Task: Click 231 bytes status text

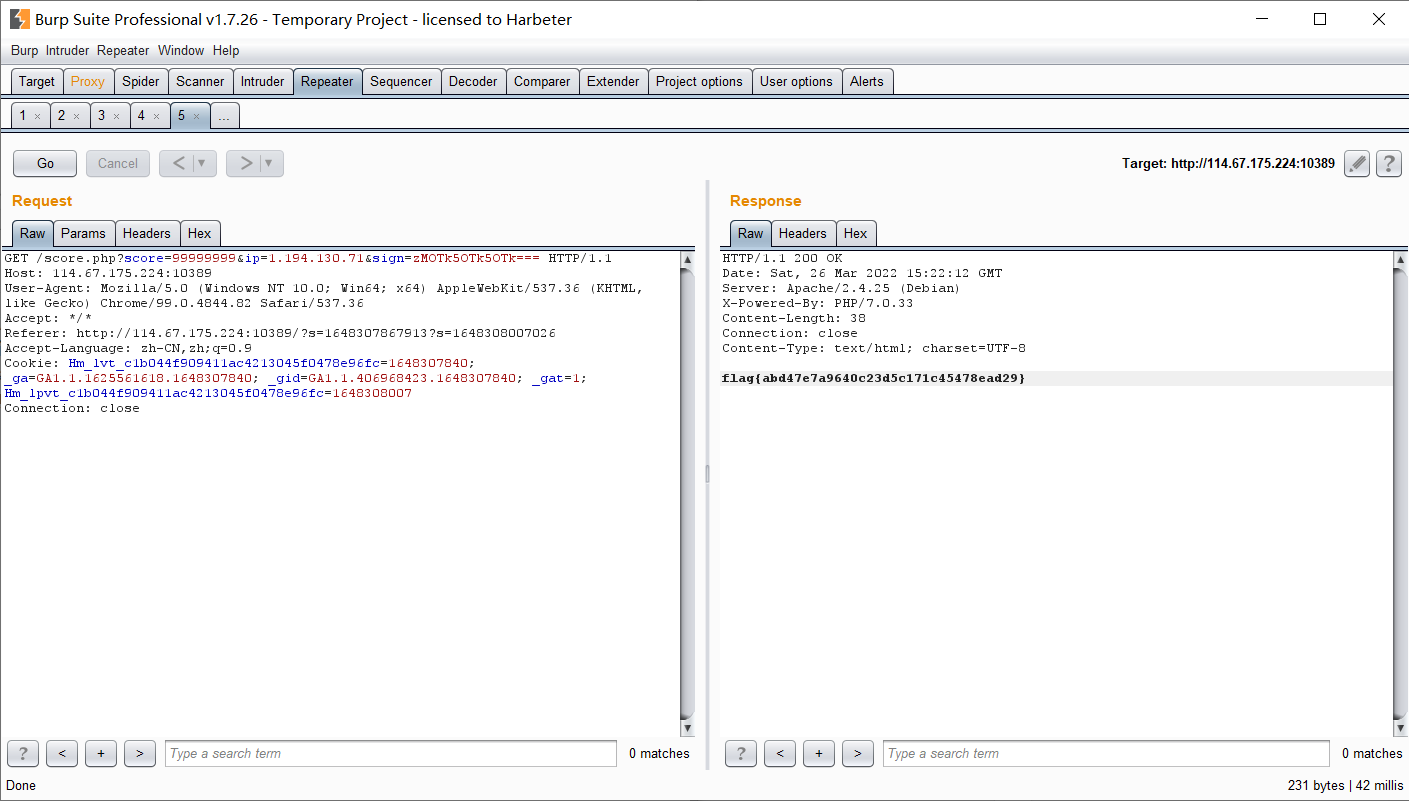Action: click(1316, 785)
